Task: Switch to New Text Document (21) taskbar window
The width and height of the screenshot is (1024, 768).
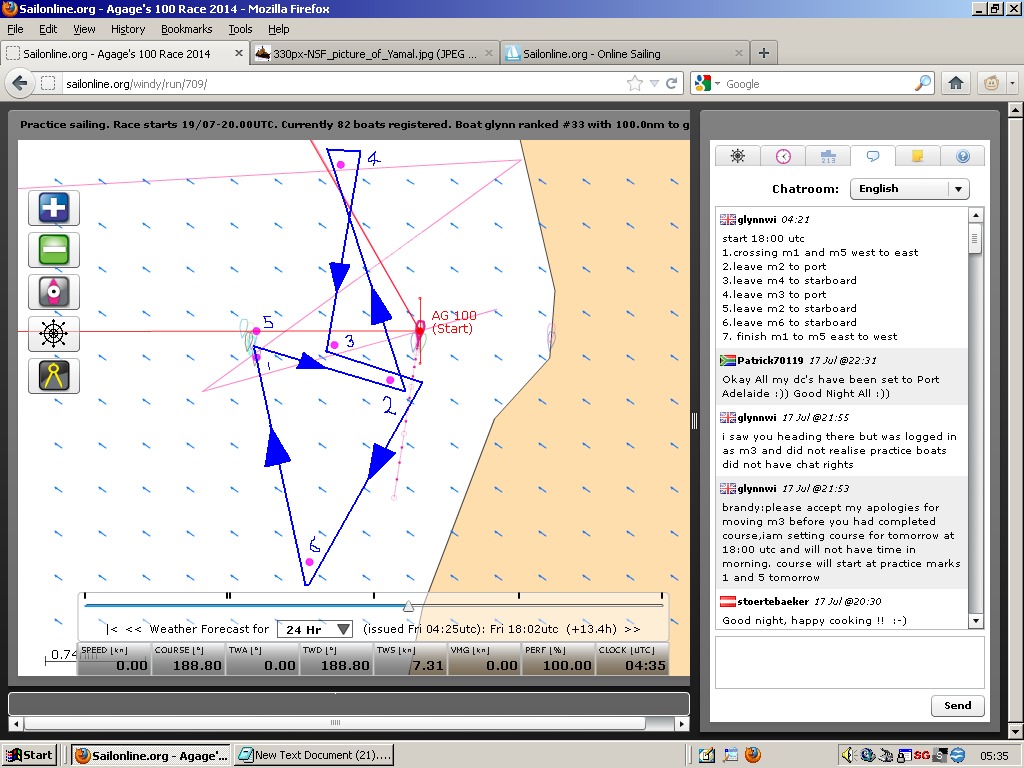Action: [314, 755]
